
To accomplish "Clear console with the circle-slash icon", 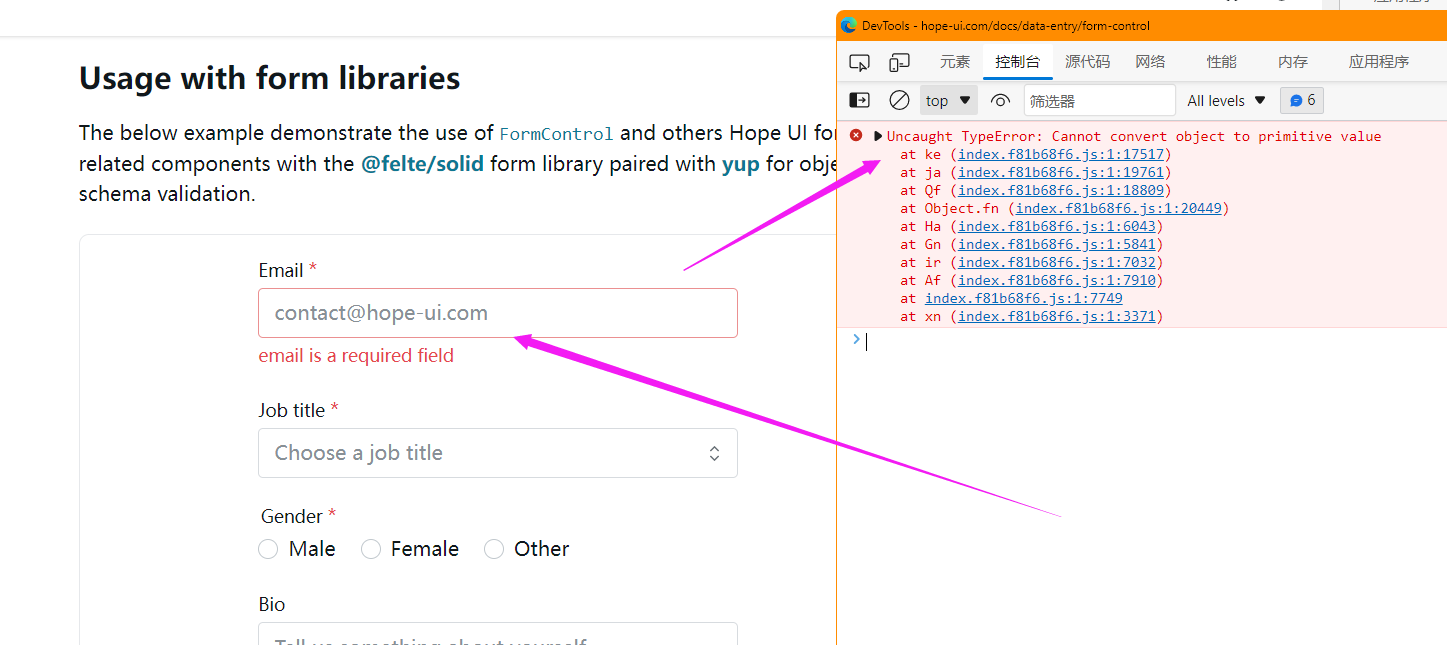I will click(x=900, y=100).
